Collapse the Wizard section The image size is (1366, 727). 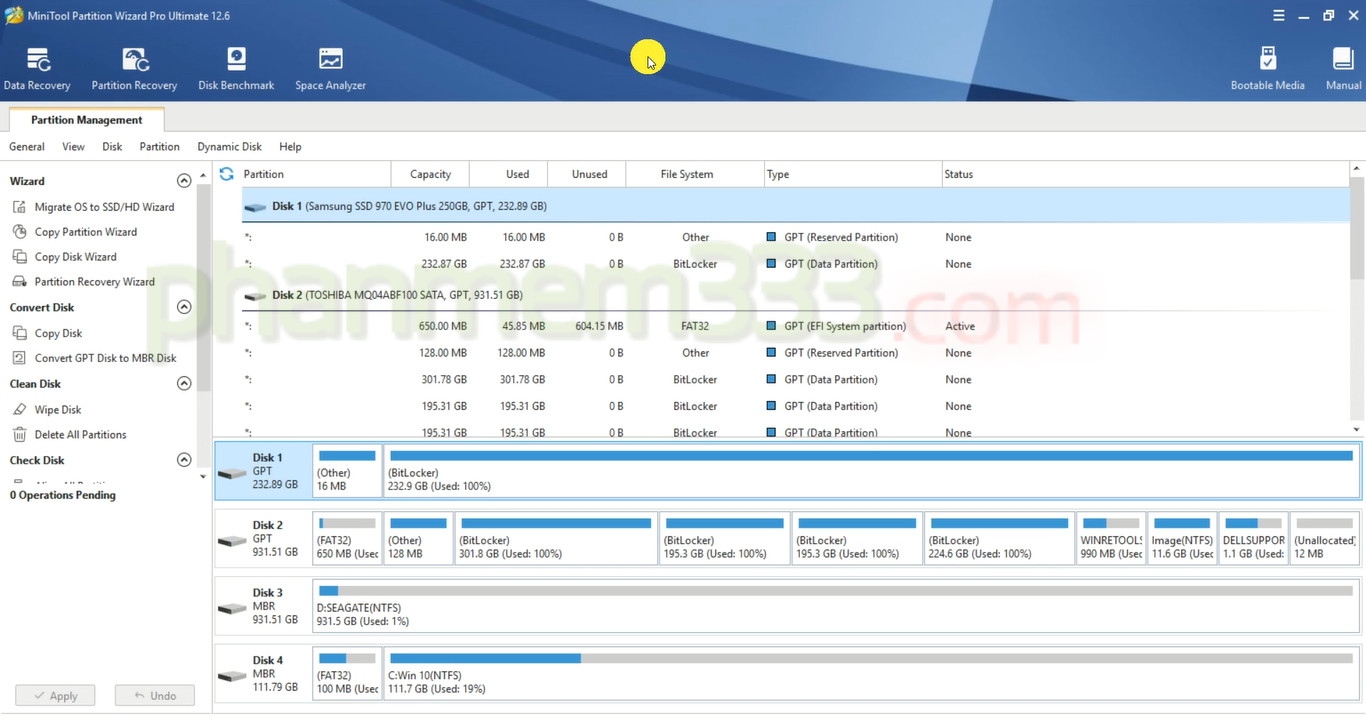pos(184,181)
